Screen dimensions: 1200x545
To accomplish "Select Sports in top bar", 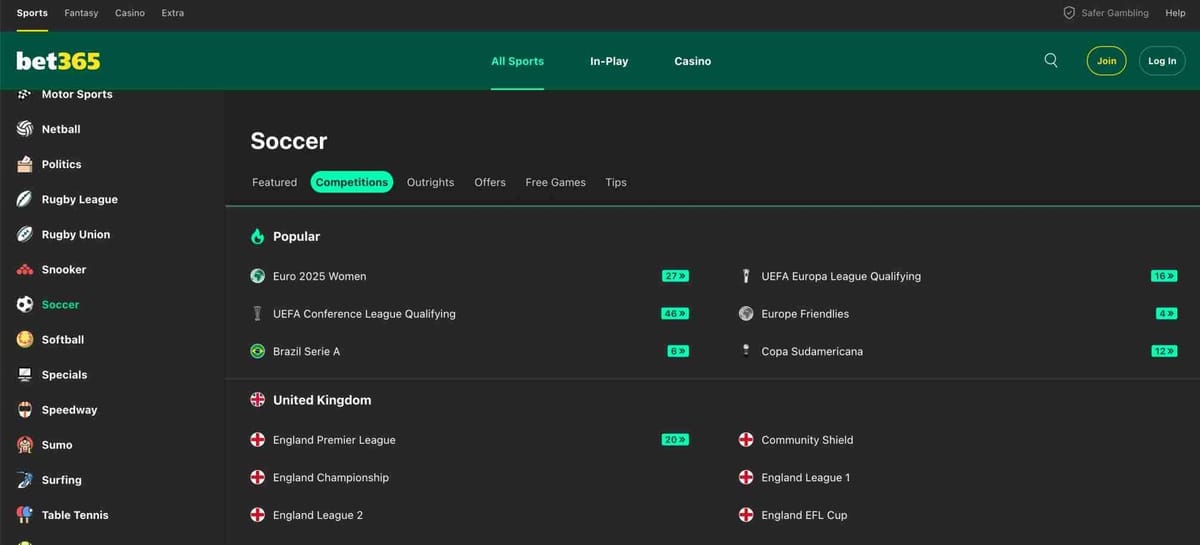I will pos(32,13).
